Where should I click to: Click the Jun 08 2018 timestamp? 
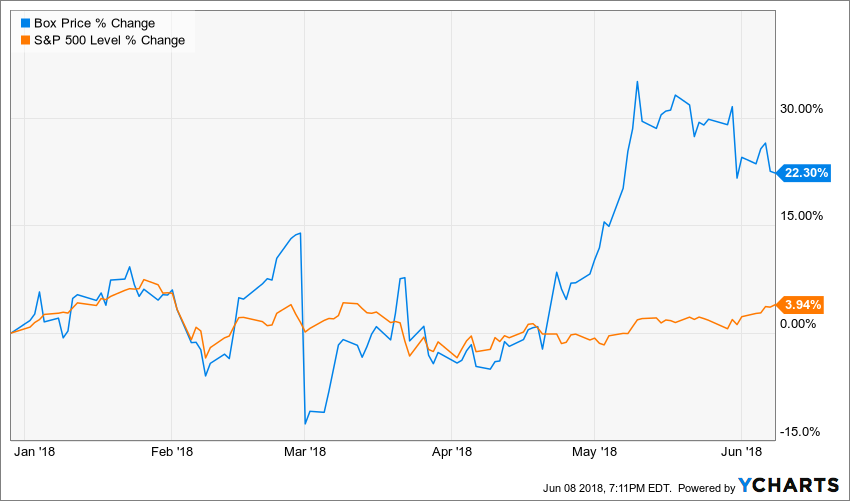point(604,486)
